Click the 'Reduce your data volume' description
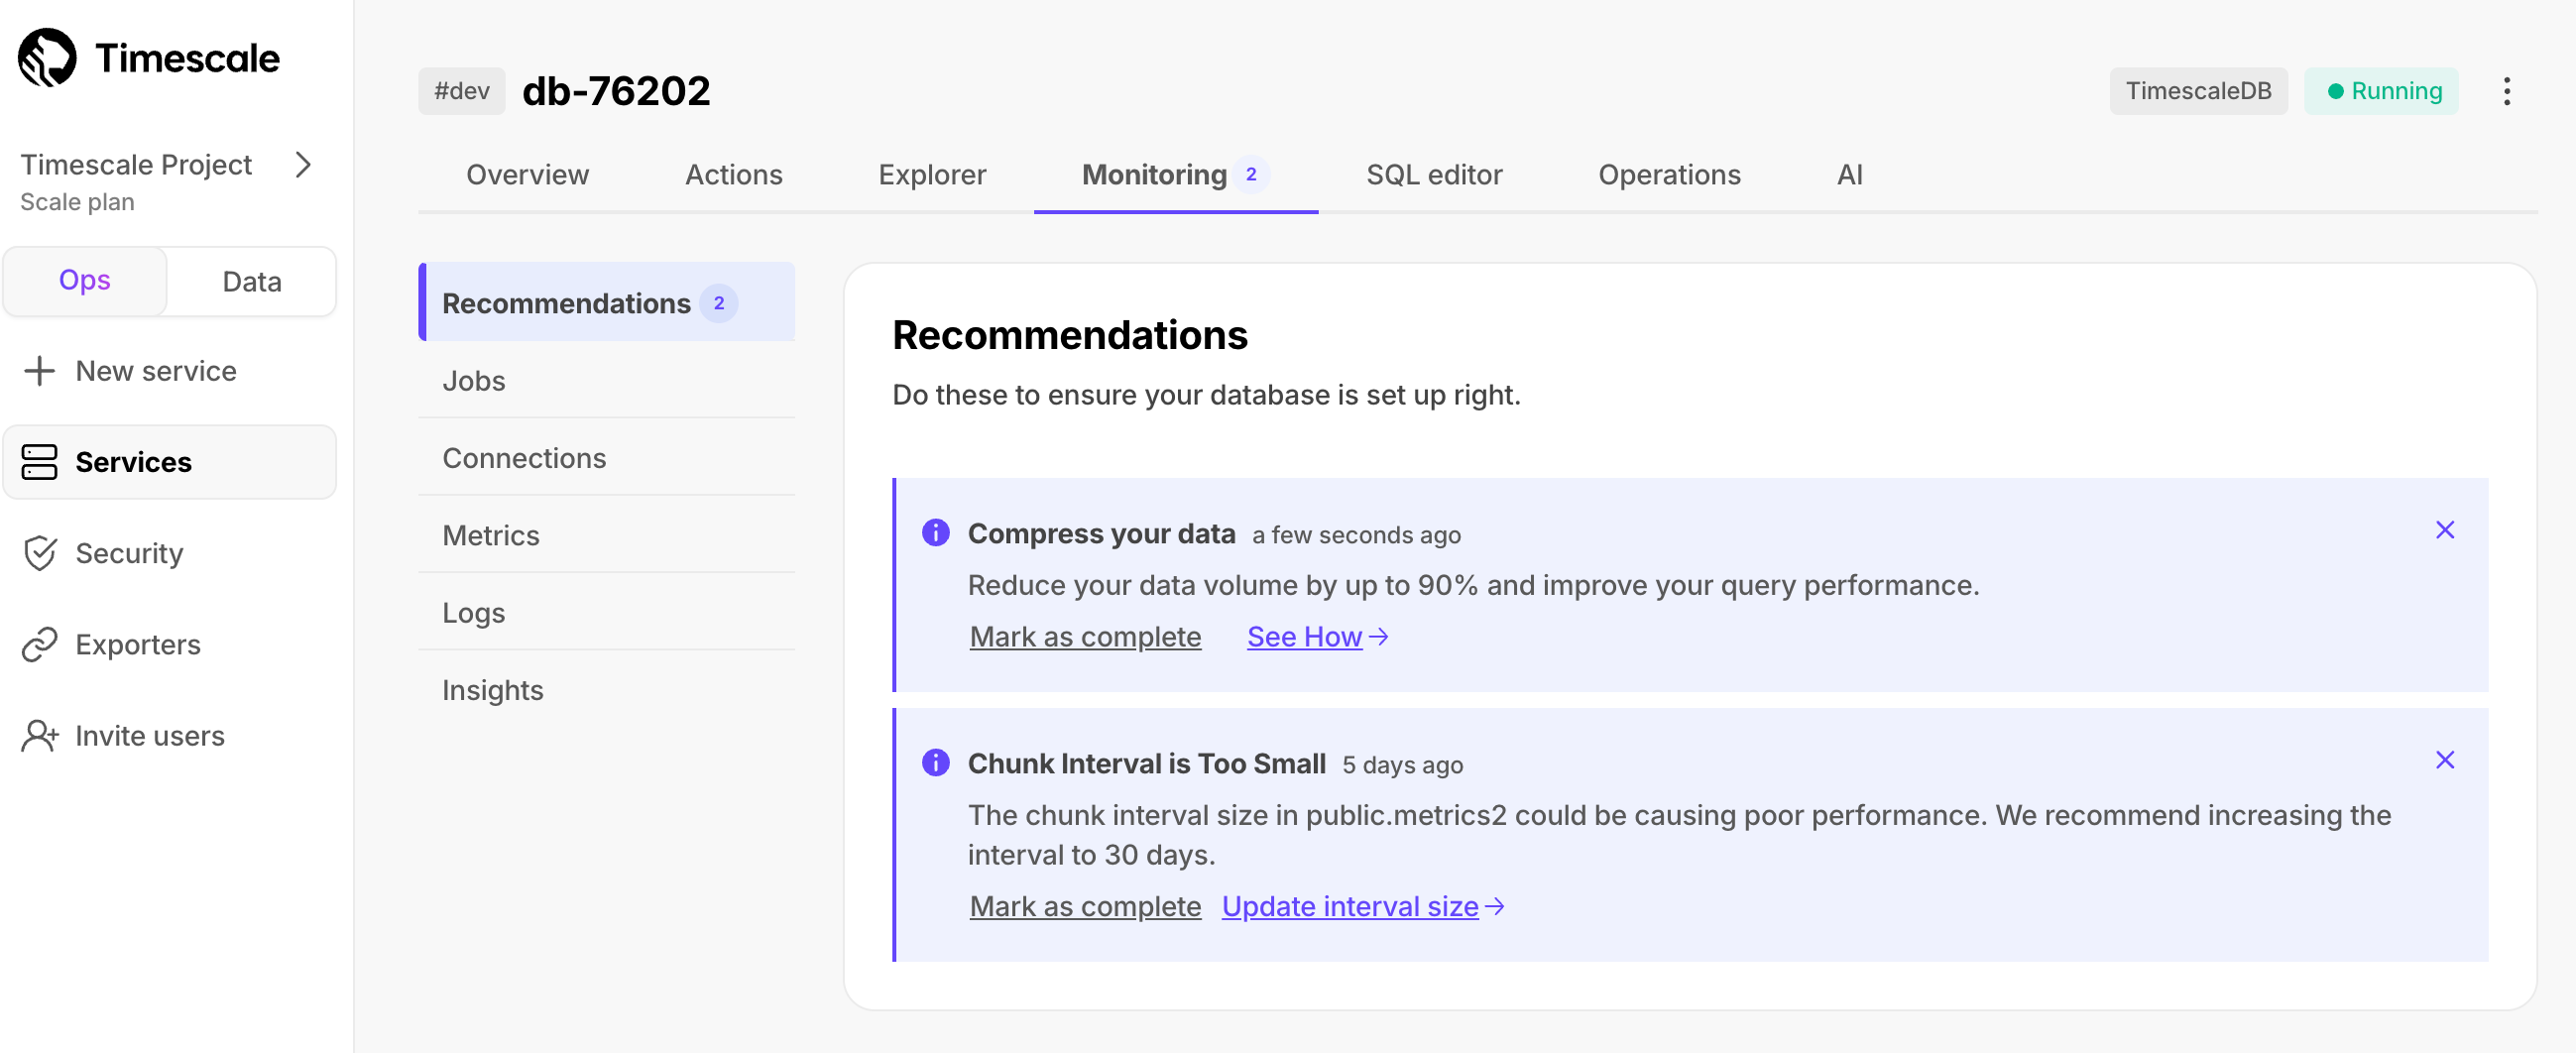This screenshot has width=2576, height=1053. click(x=1473, y=585)
